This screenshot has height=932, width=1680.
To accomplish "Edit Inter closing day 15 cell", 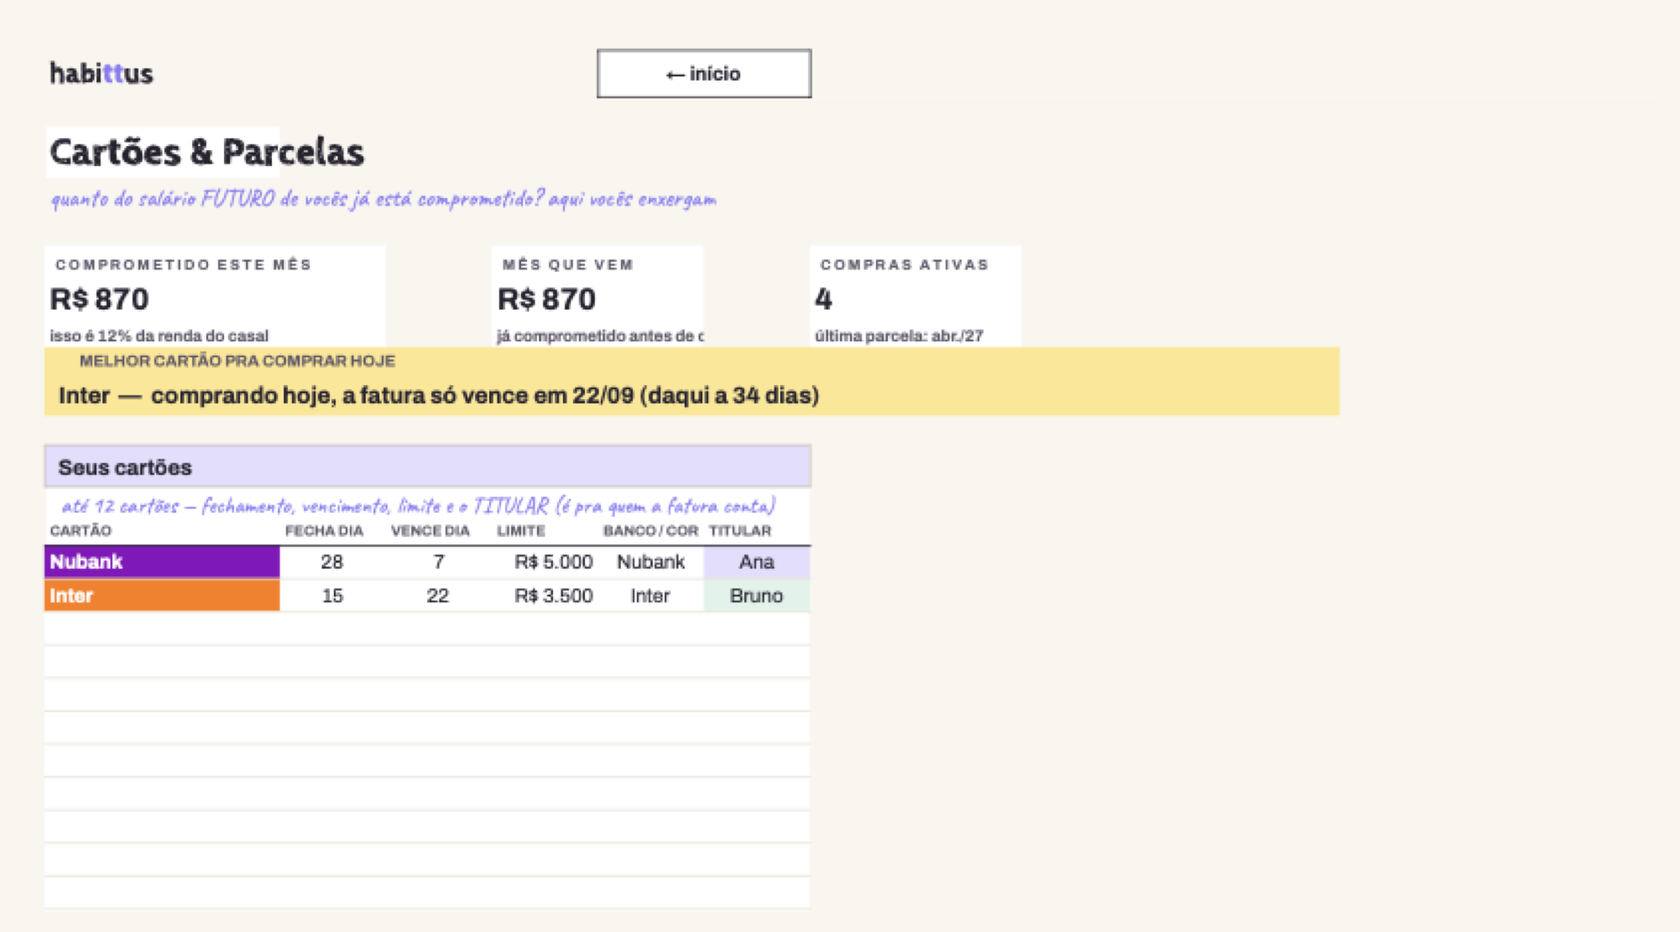I will click(x=332, y=596).
